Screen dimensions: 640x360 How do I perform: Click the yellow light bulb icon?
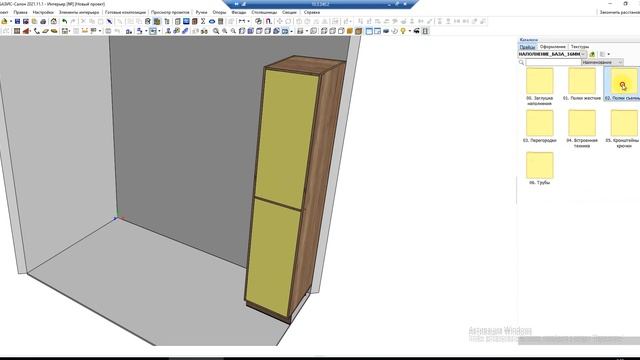(403, 31)
